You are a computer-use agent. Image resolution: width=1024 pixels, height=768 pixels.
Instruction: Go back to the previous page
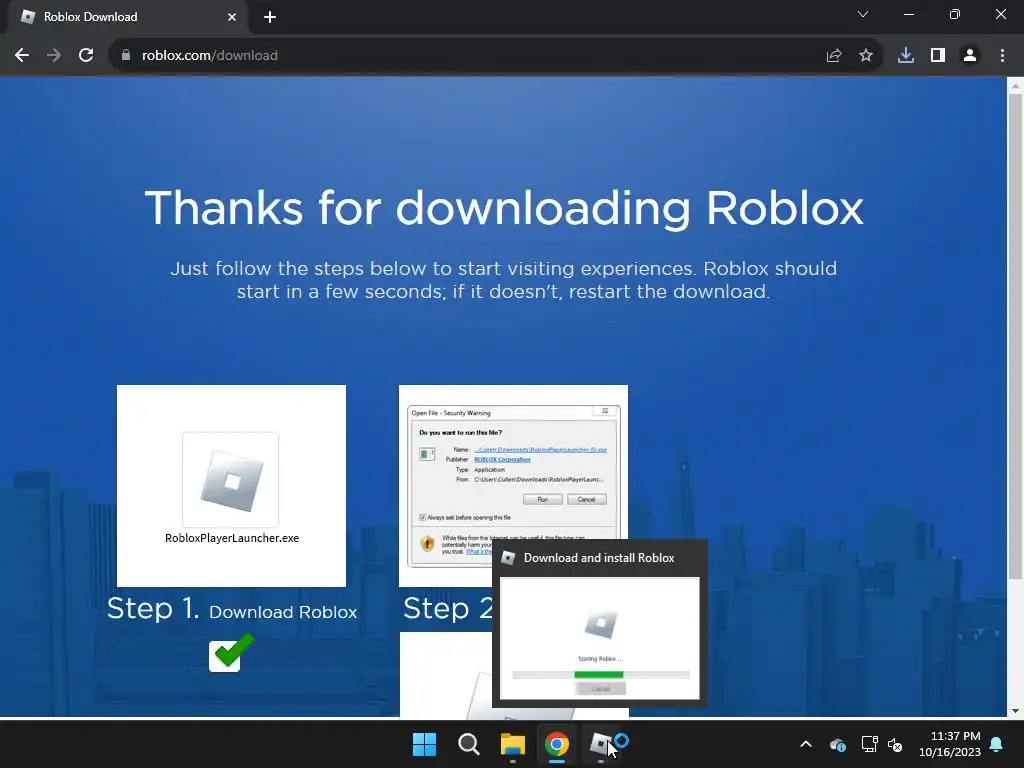(22, 56)
